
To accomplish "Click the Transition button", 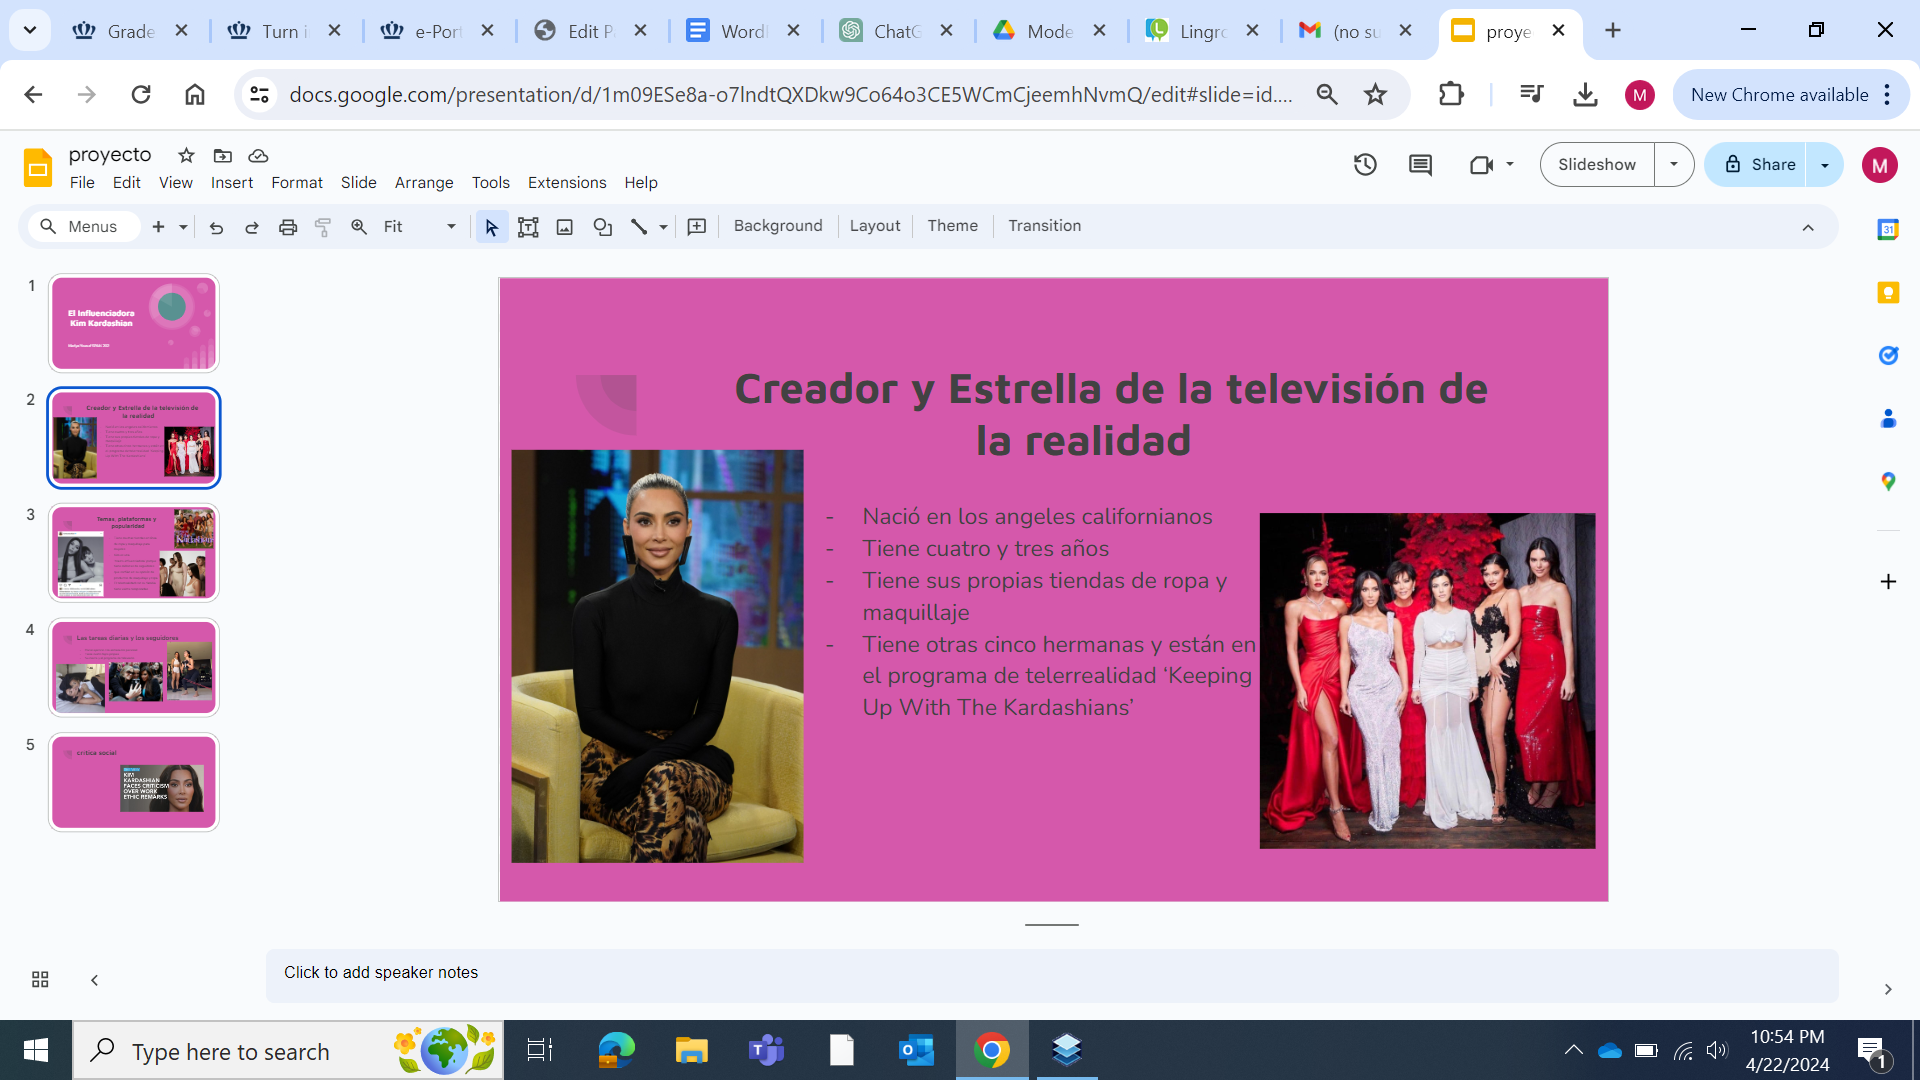I will coord(1044,226).
